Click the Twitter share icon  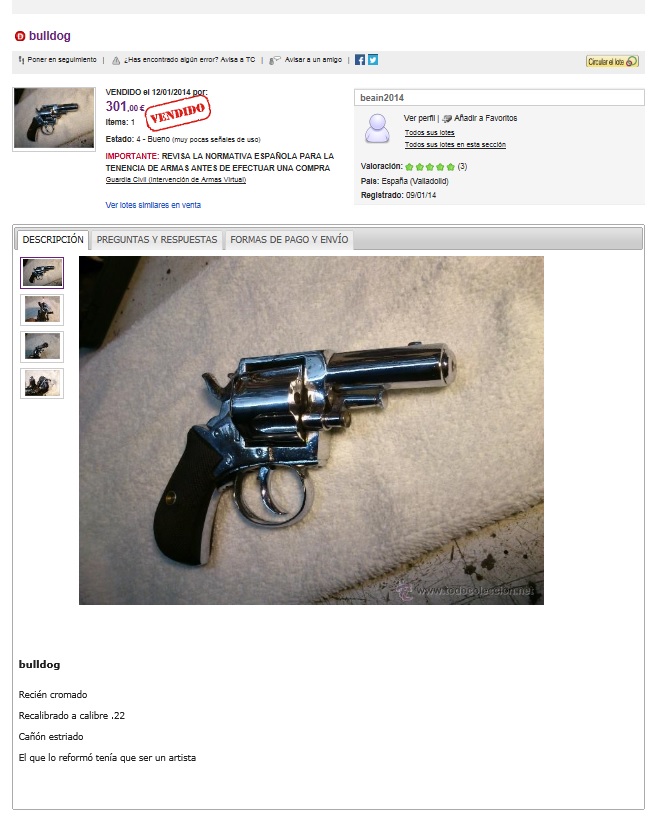[x=373, y=60]
